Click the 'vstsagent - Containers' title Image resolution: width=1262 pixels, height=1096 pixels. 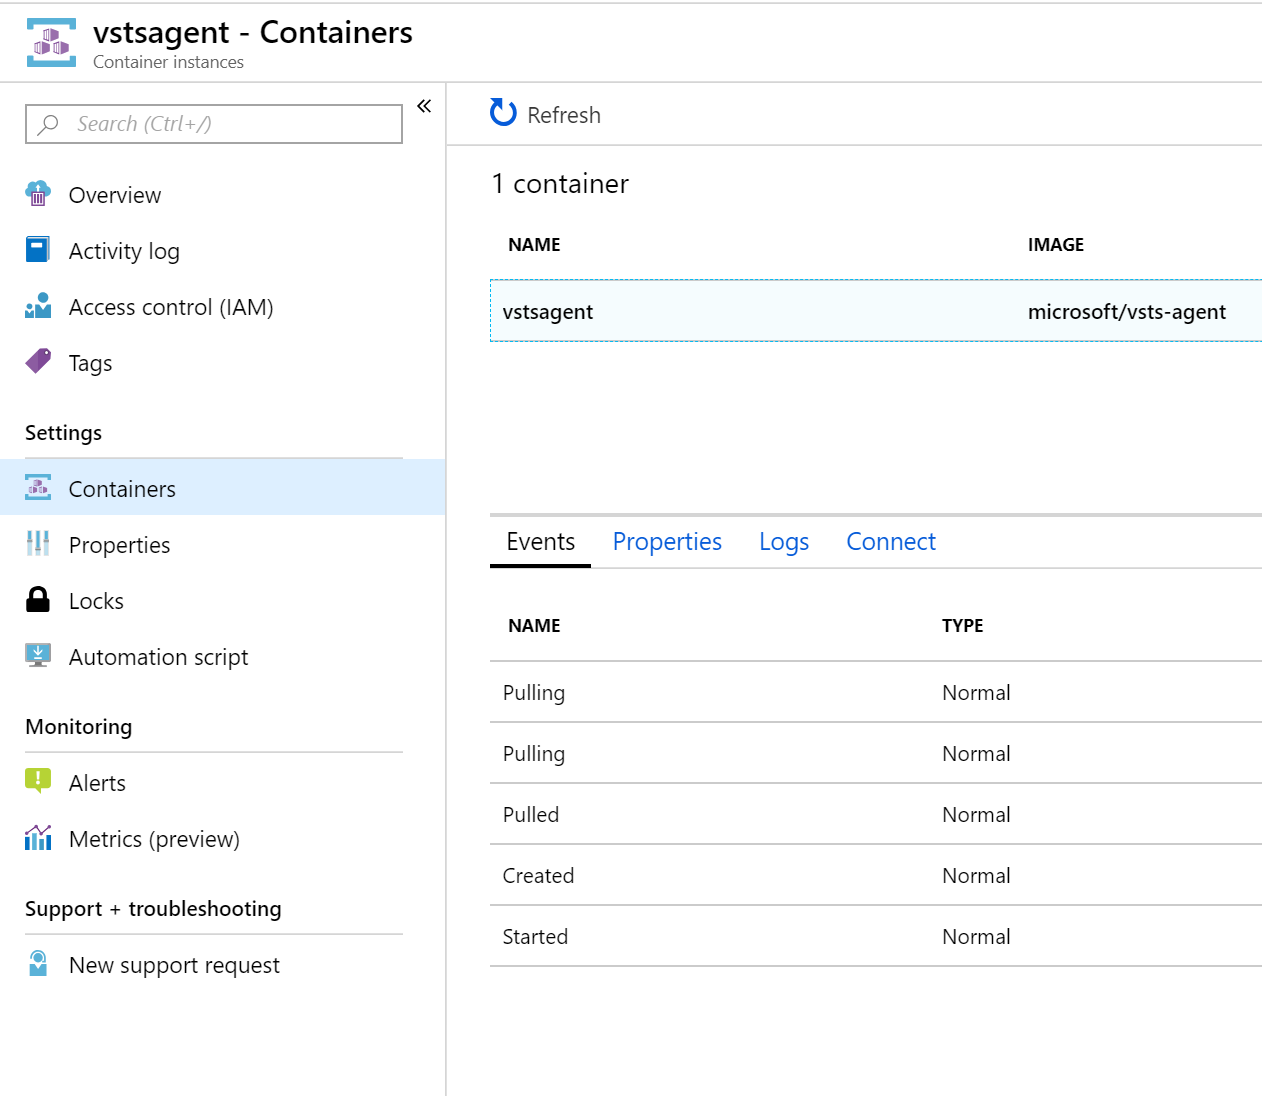253,33
